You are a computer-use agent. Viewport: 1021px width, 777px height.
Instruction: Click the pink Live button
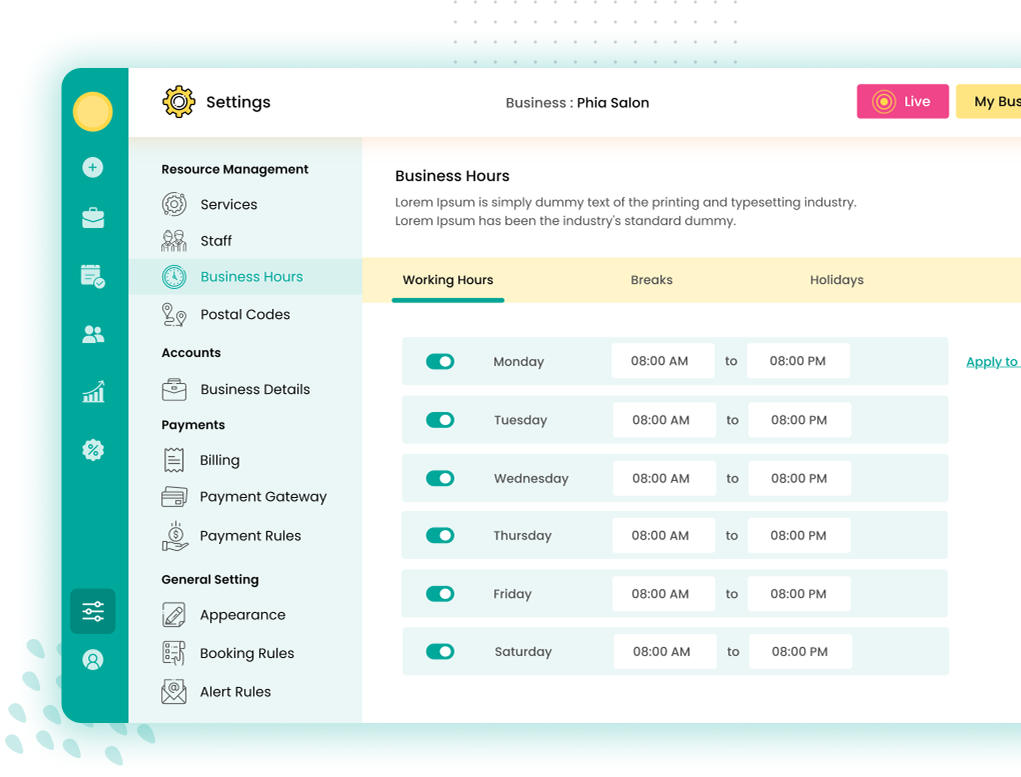[902, 102]
